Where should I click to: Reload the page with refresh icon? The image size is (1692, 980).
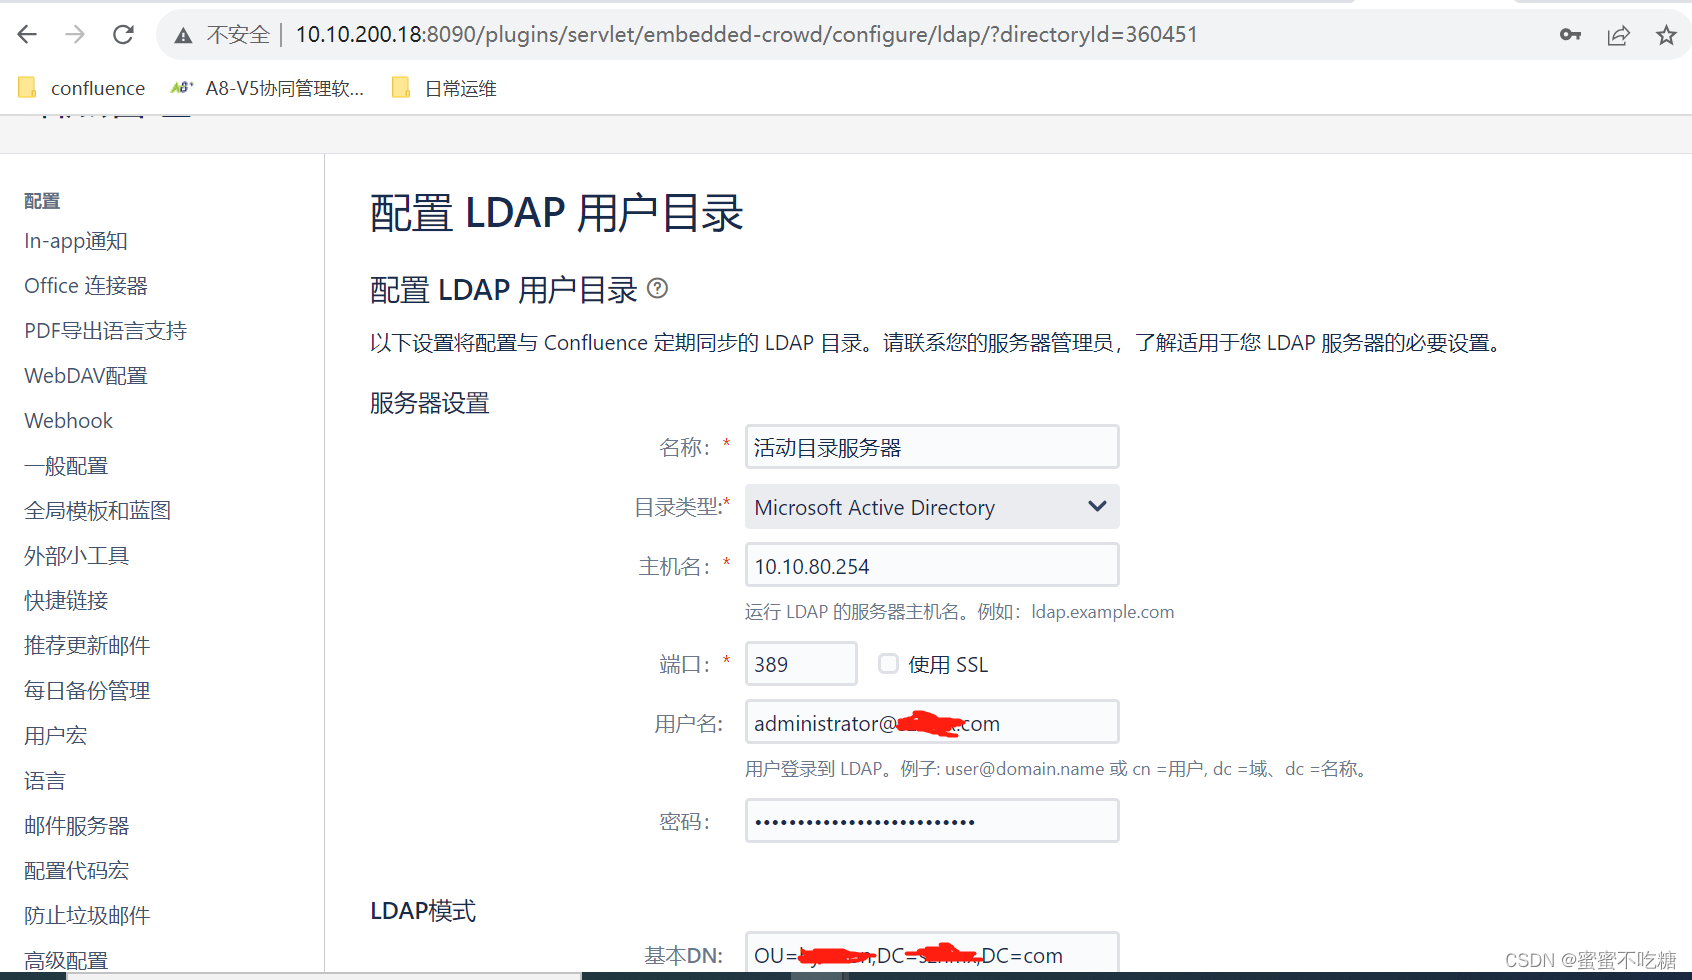click(123, 35)
